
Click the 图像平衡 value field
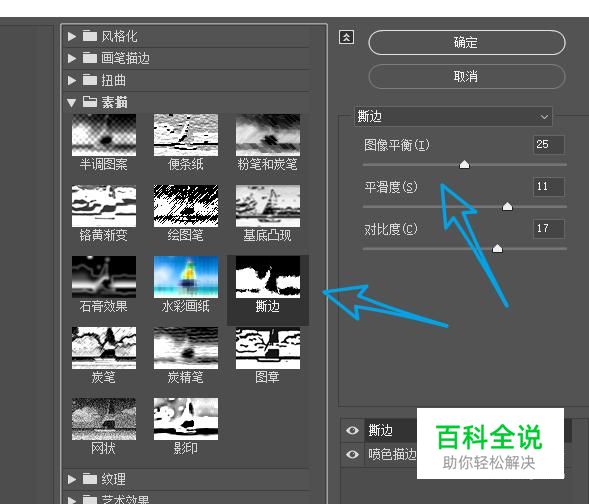(548, 145)
